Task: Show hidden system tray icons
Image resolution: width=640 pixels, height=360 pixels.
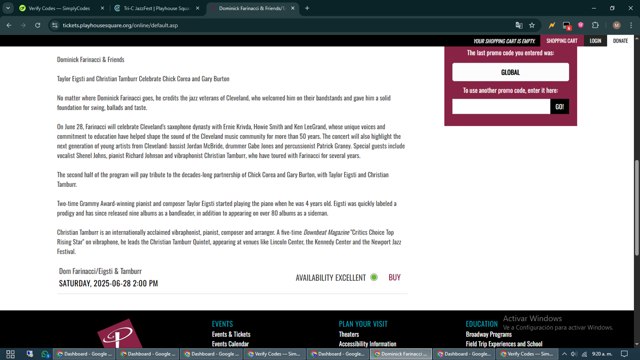Action: 564,354
